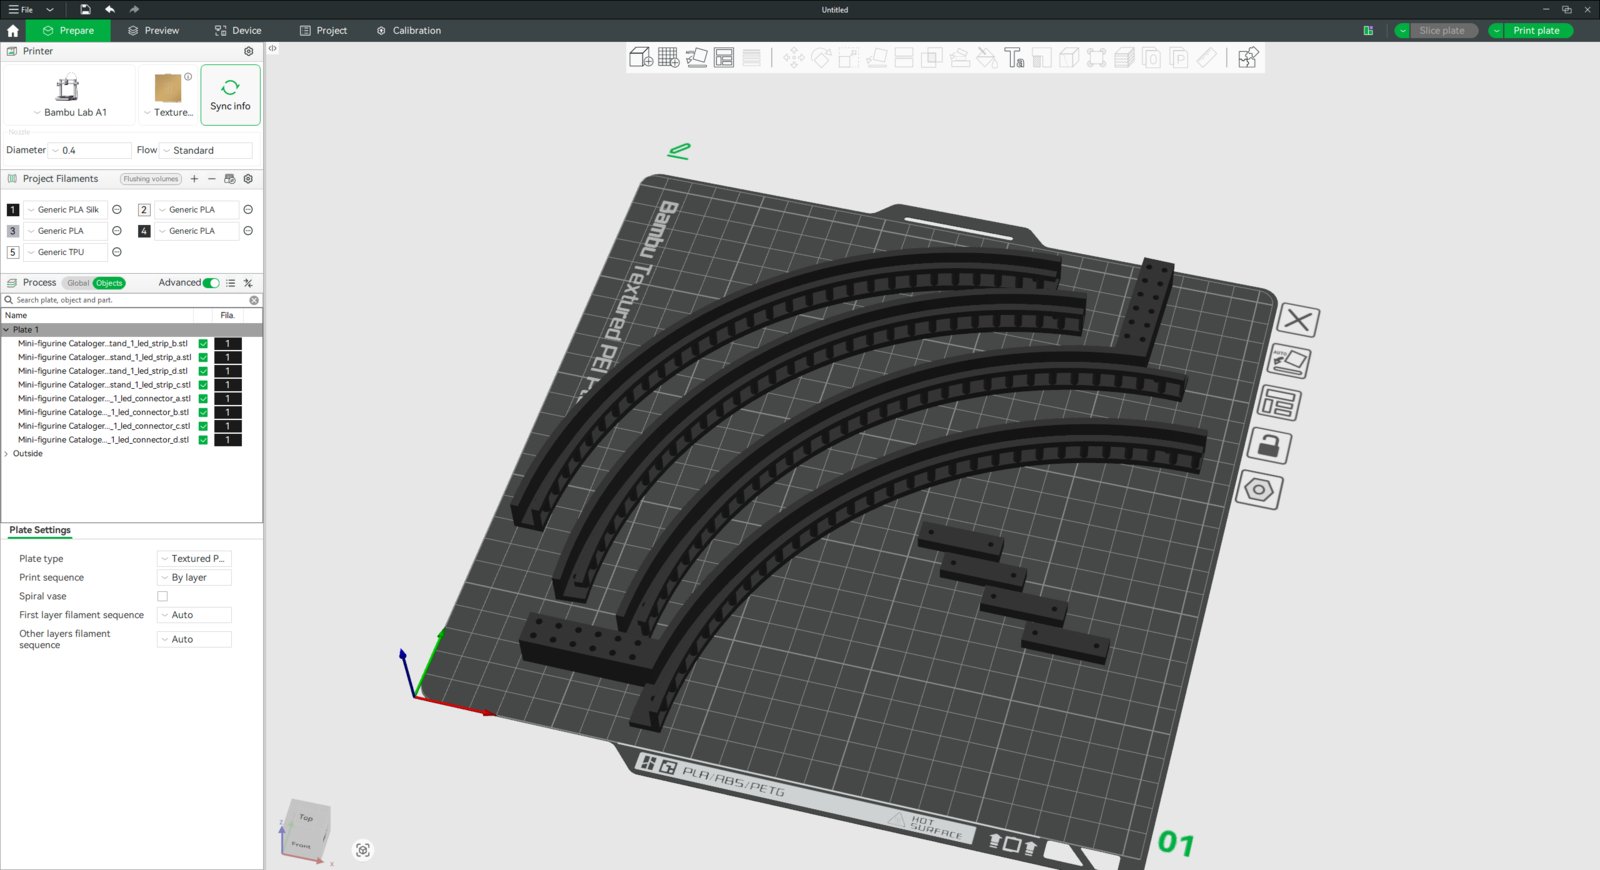
Task: Open printer settings gear in Printer panel
Action: click(x=249, y=51)
